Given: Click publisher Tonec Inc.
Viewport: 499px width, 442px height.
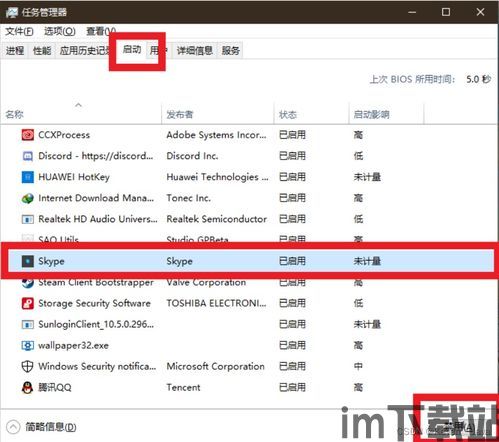Looking at the screenshot, I should 188,198.
